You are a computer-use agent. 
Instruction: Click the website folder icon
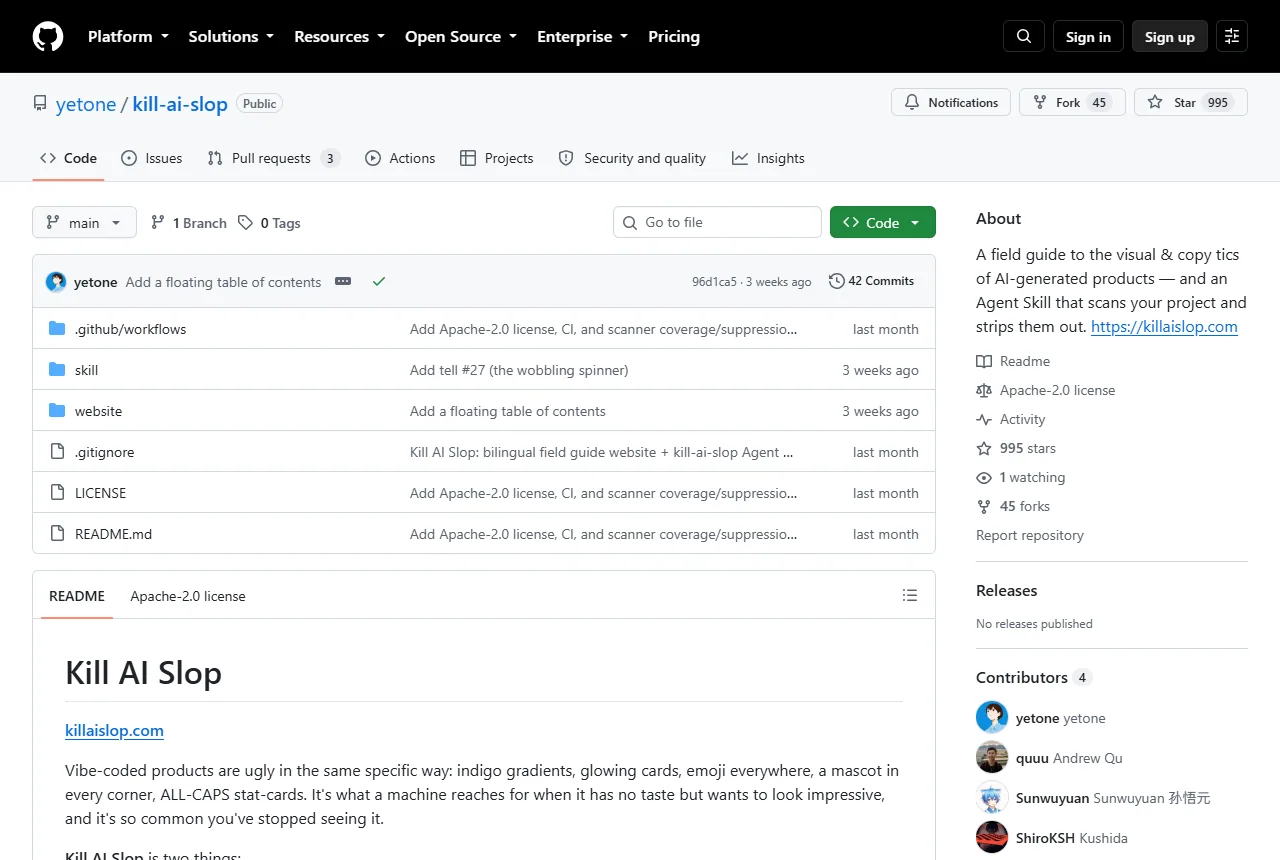tap(57, 411)
